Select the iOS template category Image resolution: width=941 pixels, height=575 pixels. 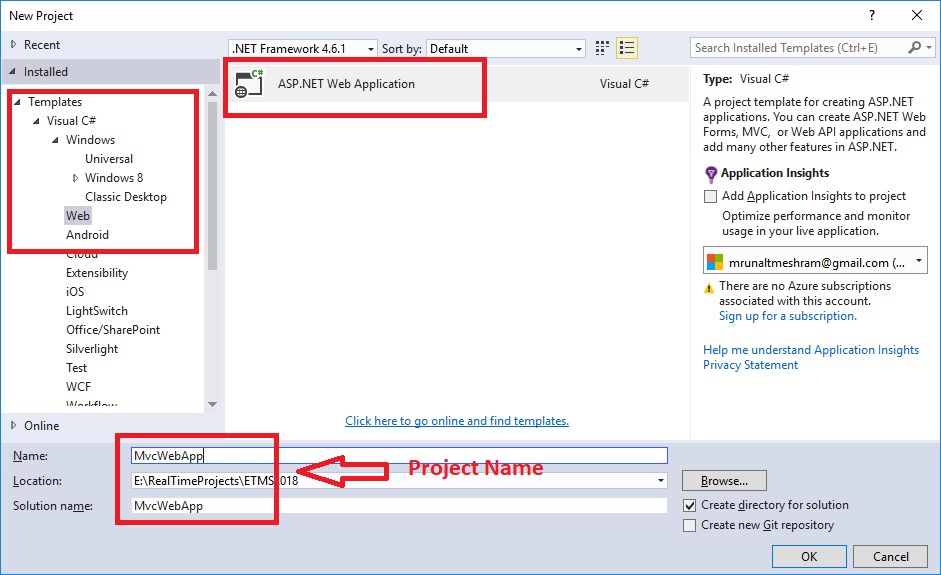75,292
